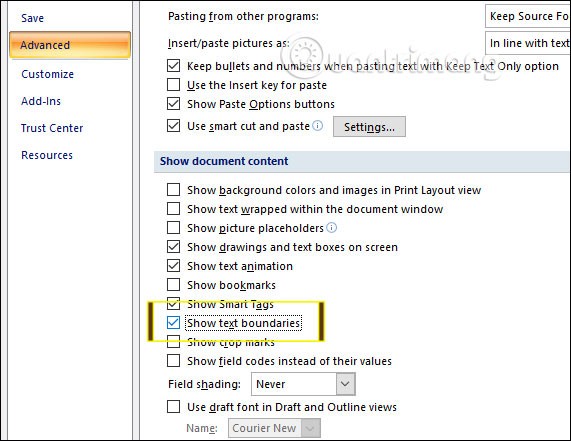Switch to the Customize category

coord(47,74)
